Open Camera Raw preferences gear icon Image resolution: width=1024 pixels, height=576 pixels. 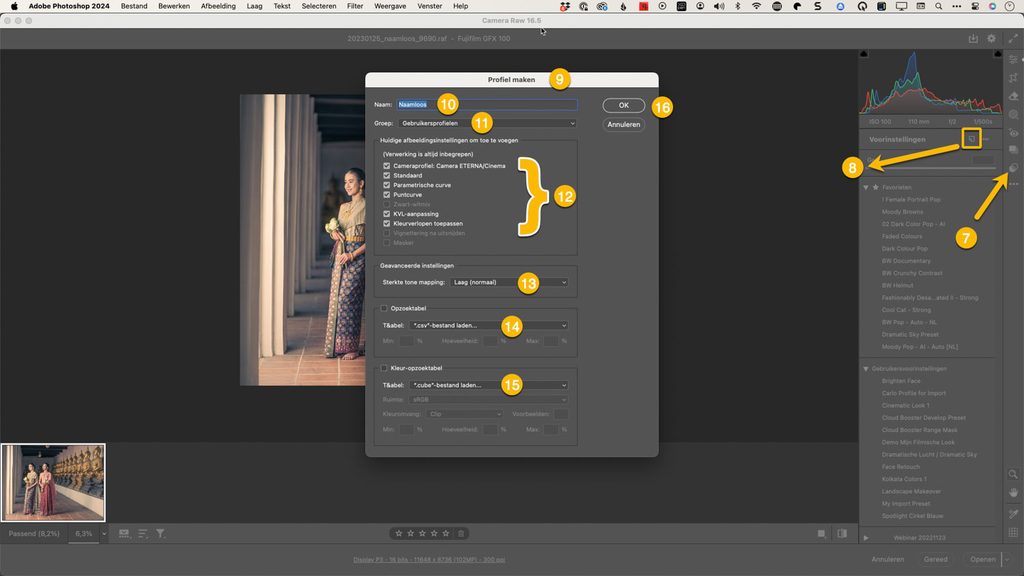(991, 39)
